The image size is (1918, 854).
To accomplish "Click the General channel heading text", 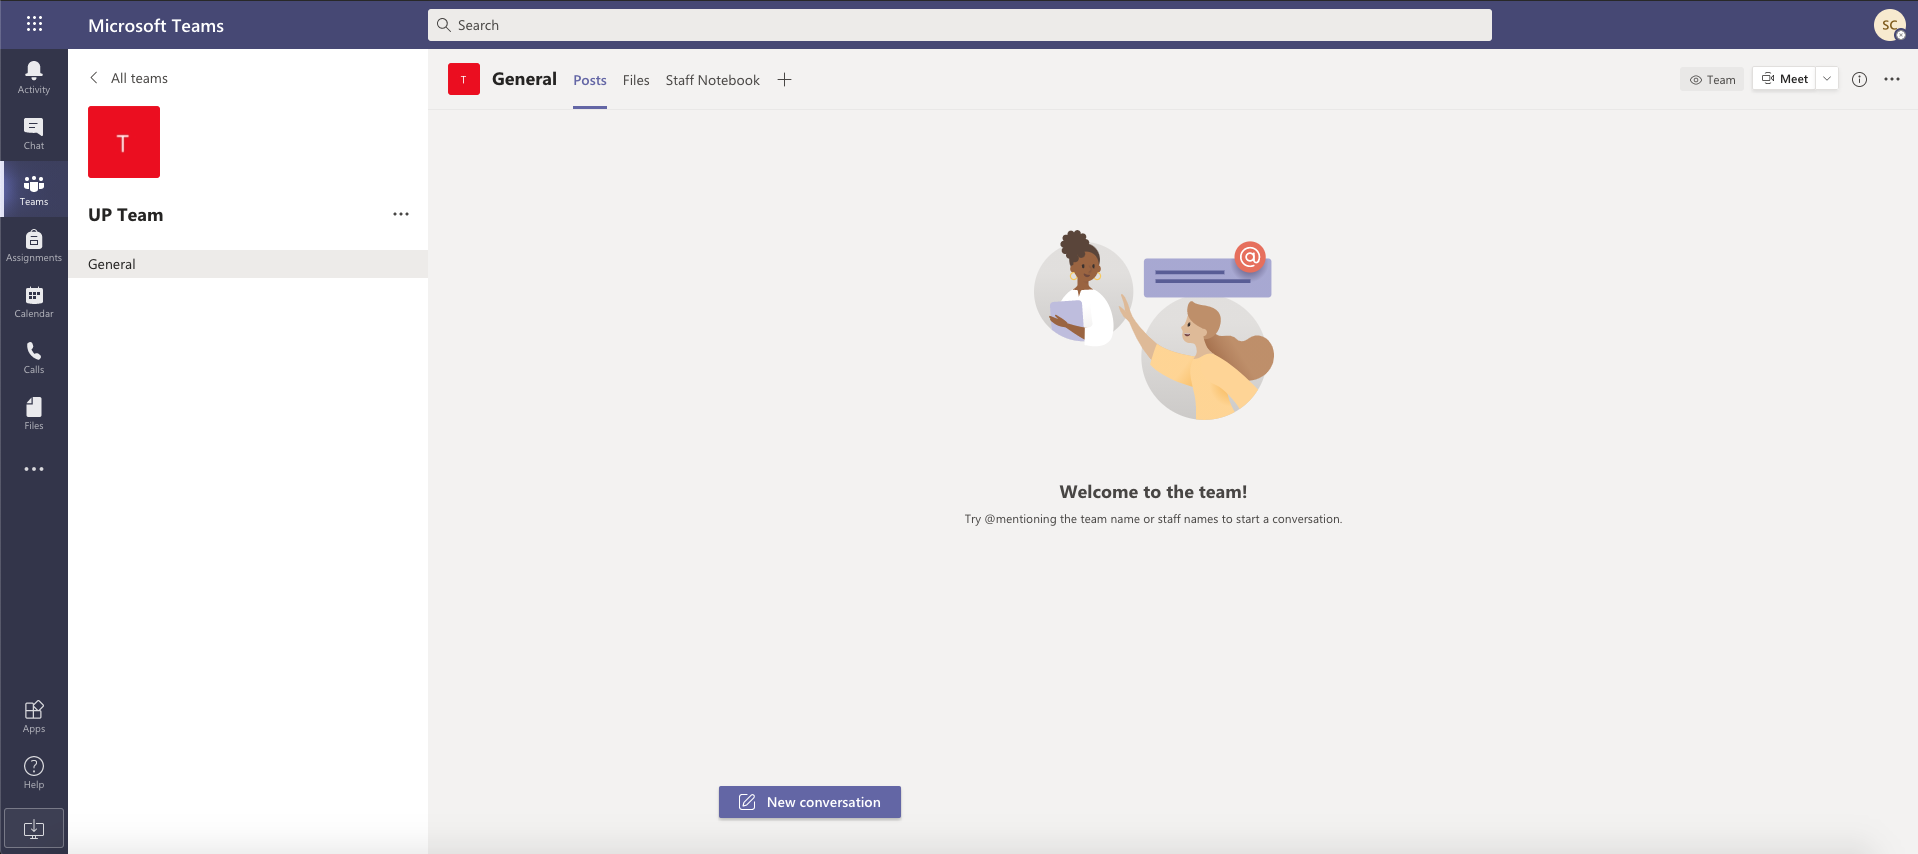I will [524, 79].
